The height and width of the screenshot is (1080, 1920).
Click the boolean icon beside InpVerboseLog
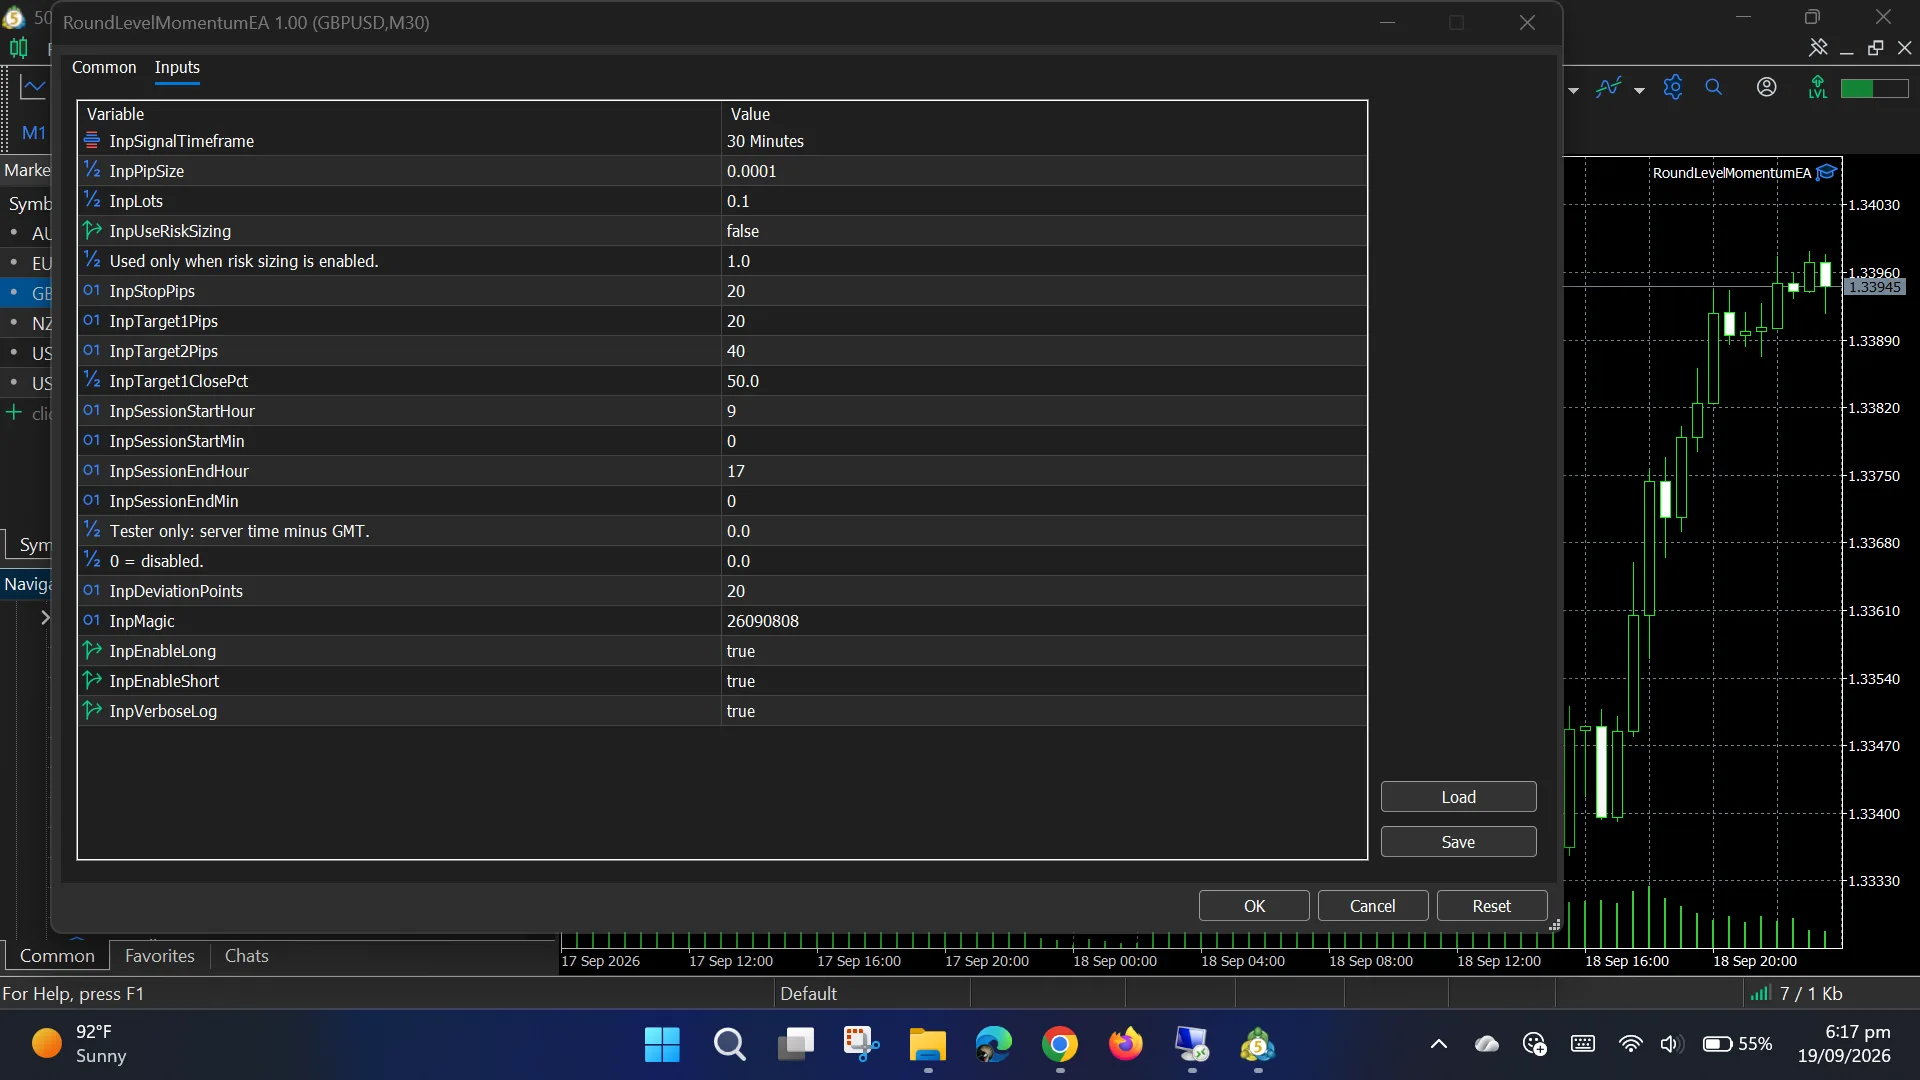pos(92,710)
